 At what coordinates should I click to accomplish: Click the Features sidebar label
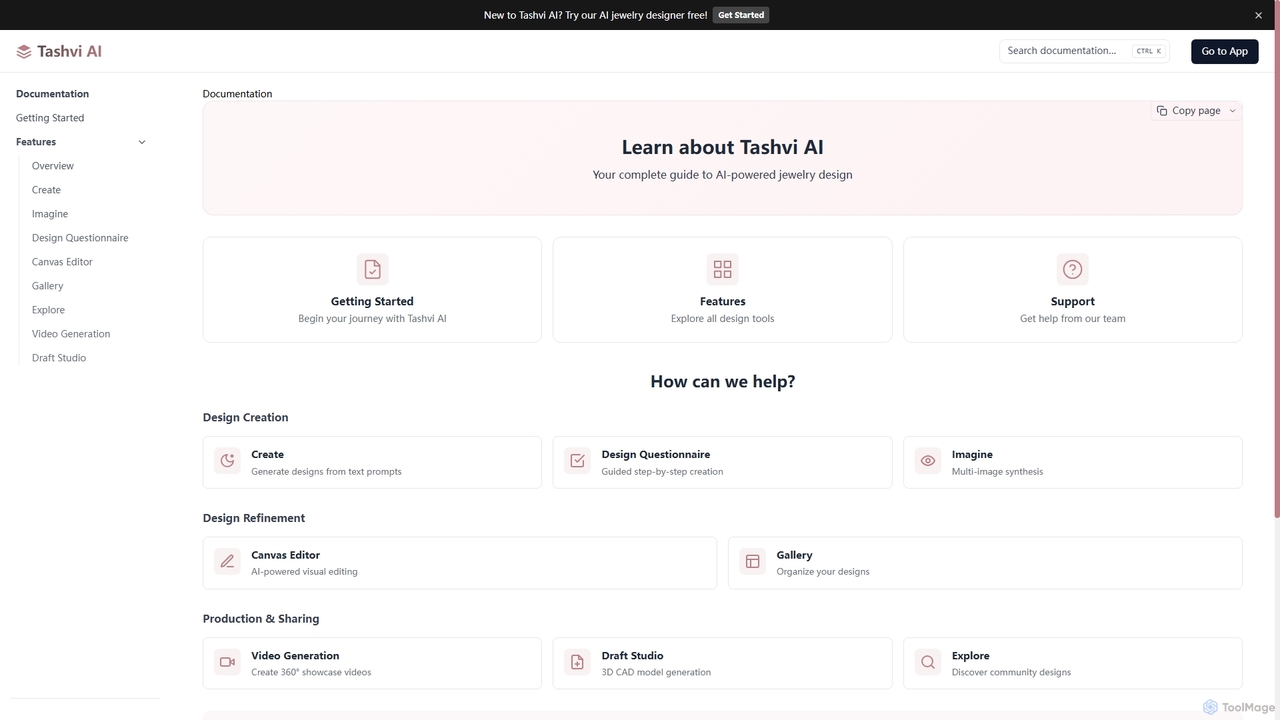[36, 142]
